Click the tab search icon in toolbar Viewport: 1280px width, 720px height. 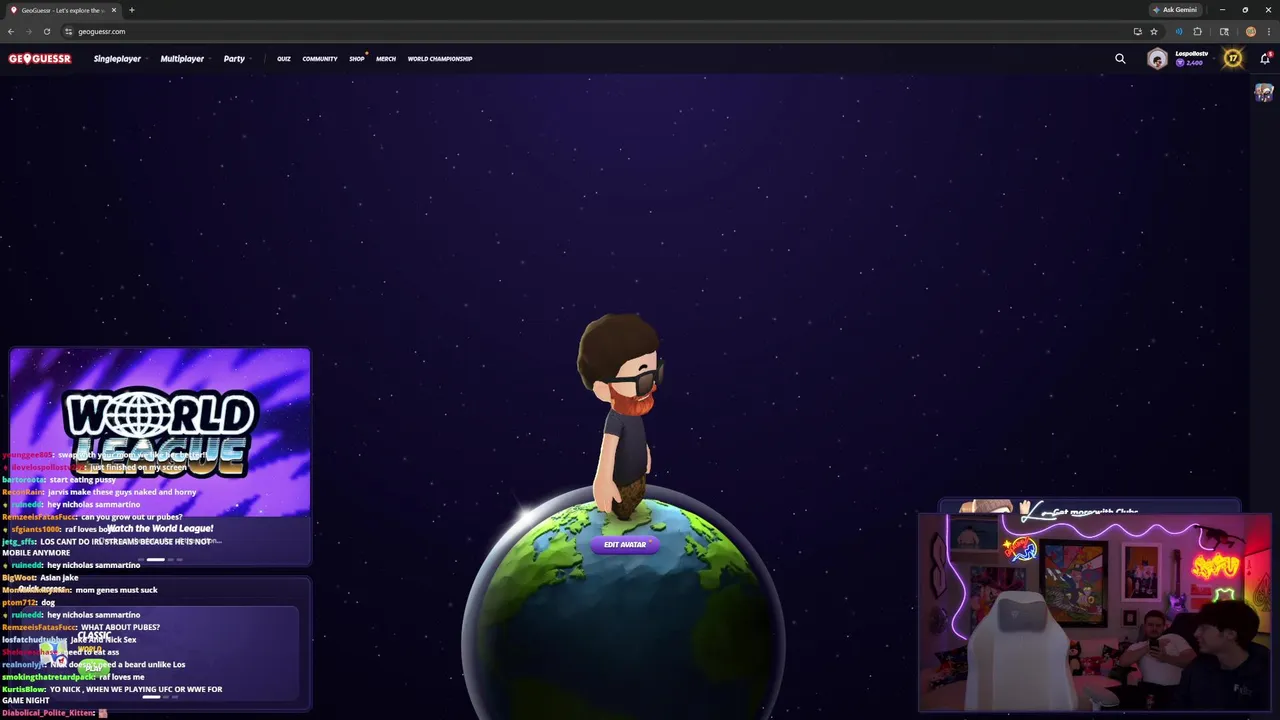click(x=1224, y=31)
